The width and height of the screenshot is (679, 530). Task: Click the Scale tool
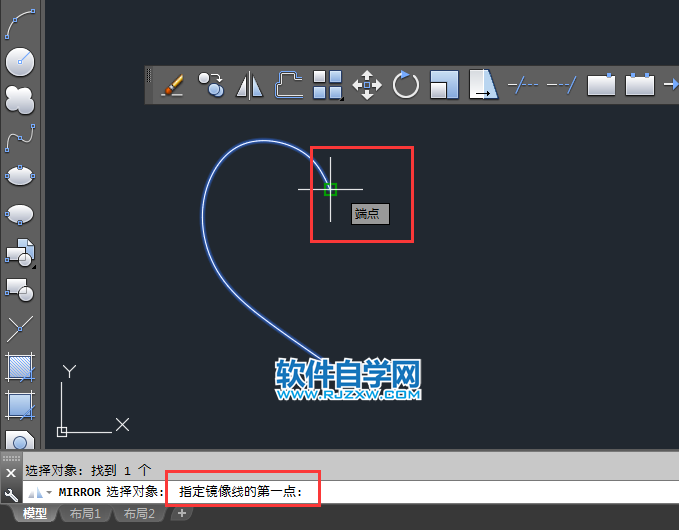[444, 85]
